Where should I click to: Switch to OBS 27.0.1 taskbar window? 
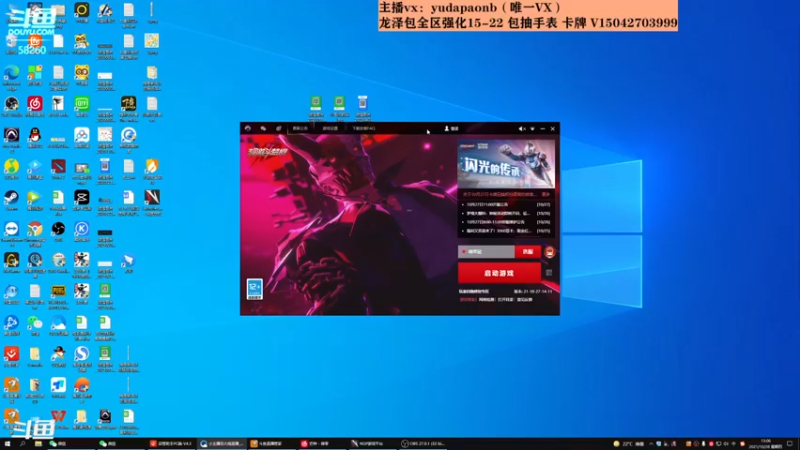coord(423,444)
